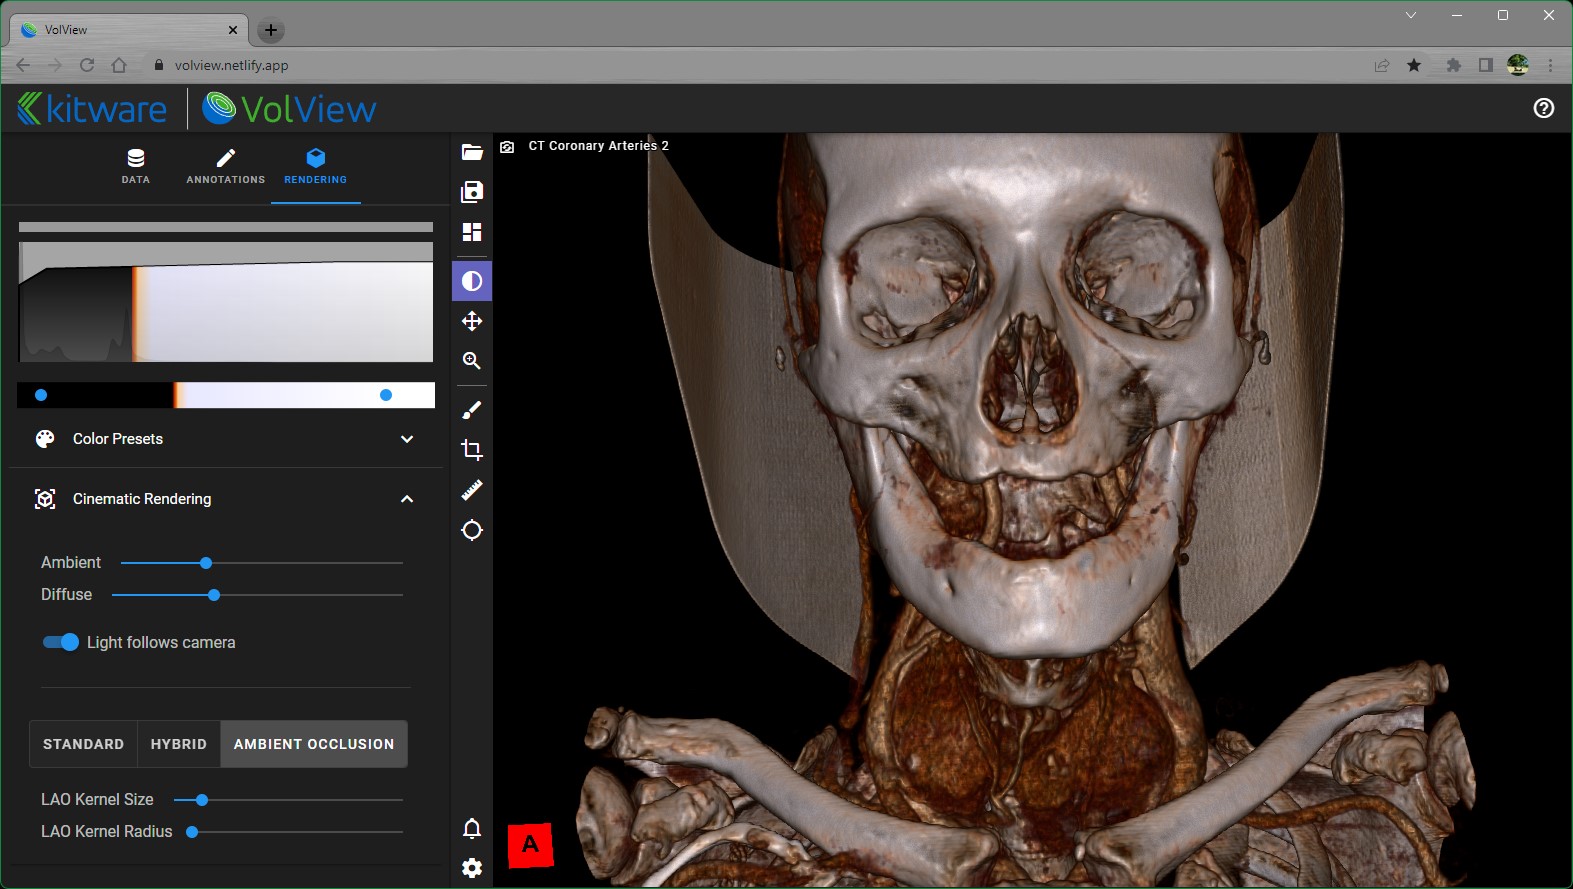Click the site lock icon
This screenshot has height=889, width=1573.
(158, 65)
